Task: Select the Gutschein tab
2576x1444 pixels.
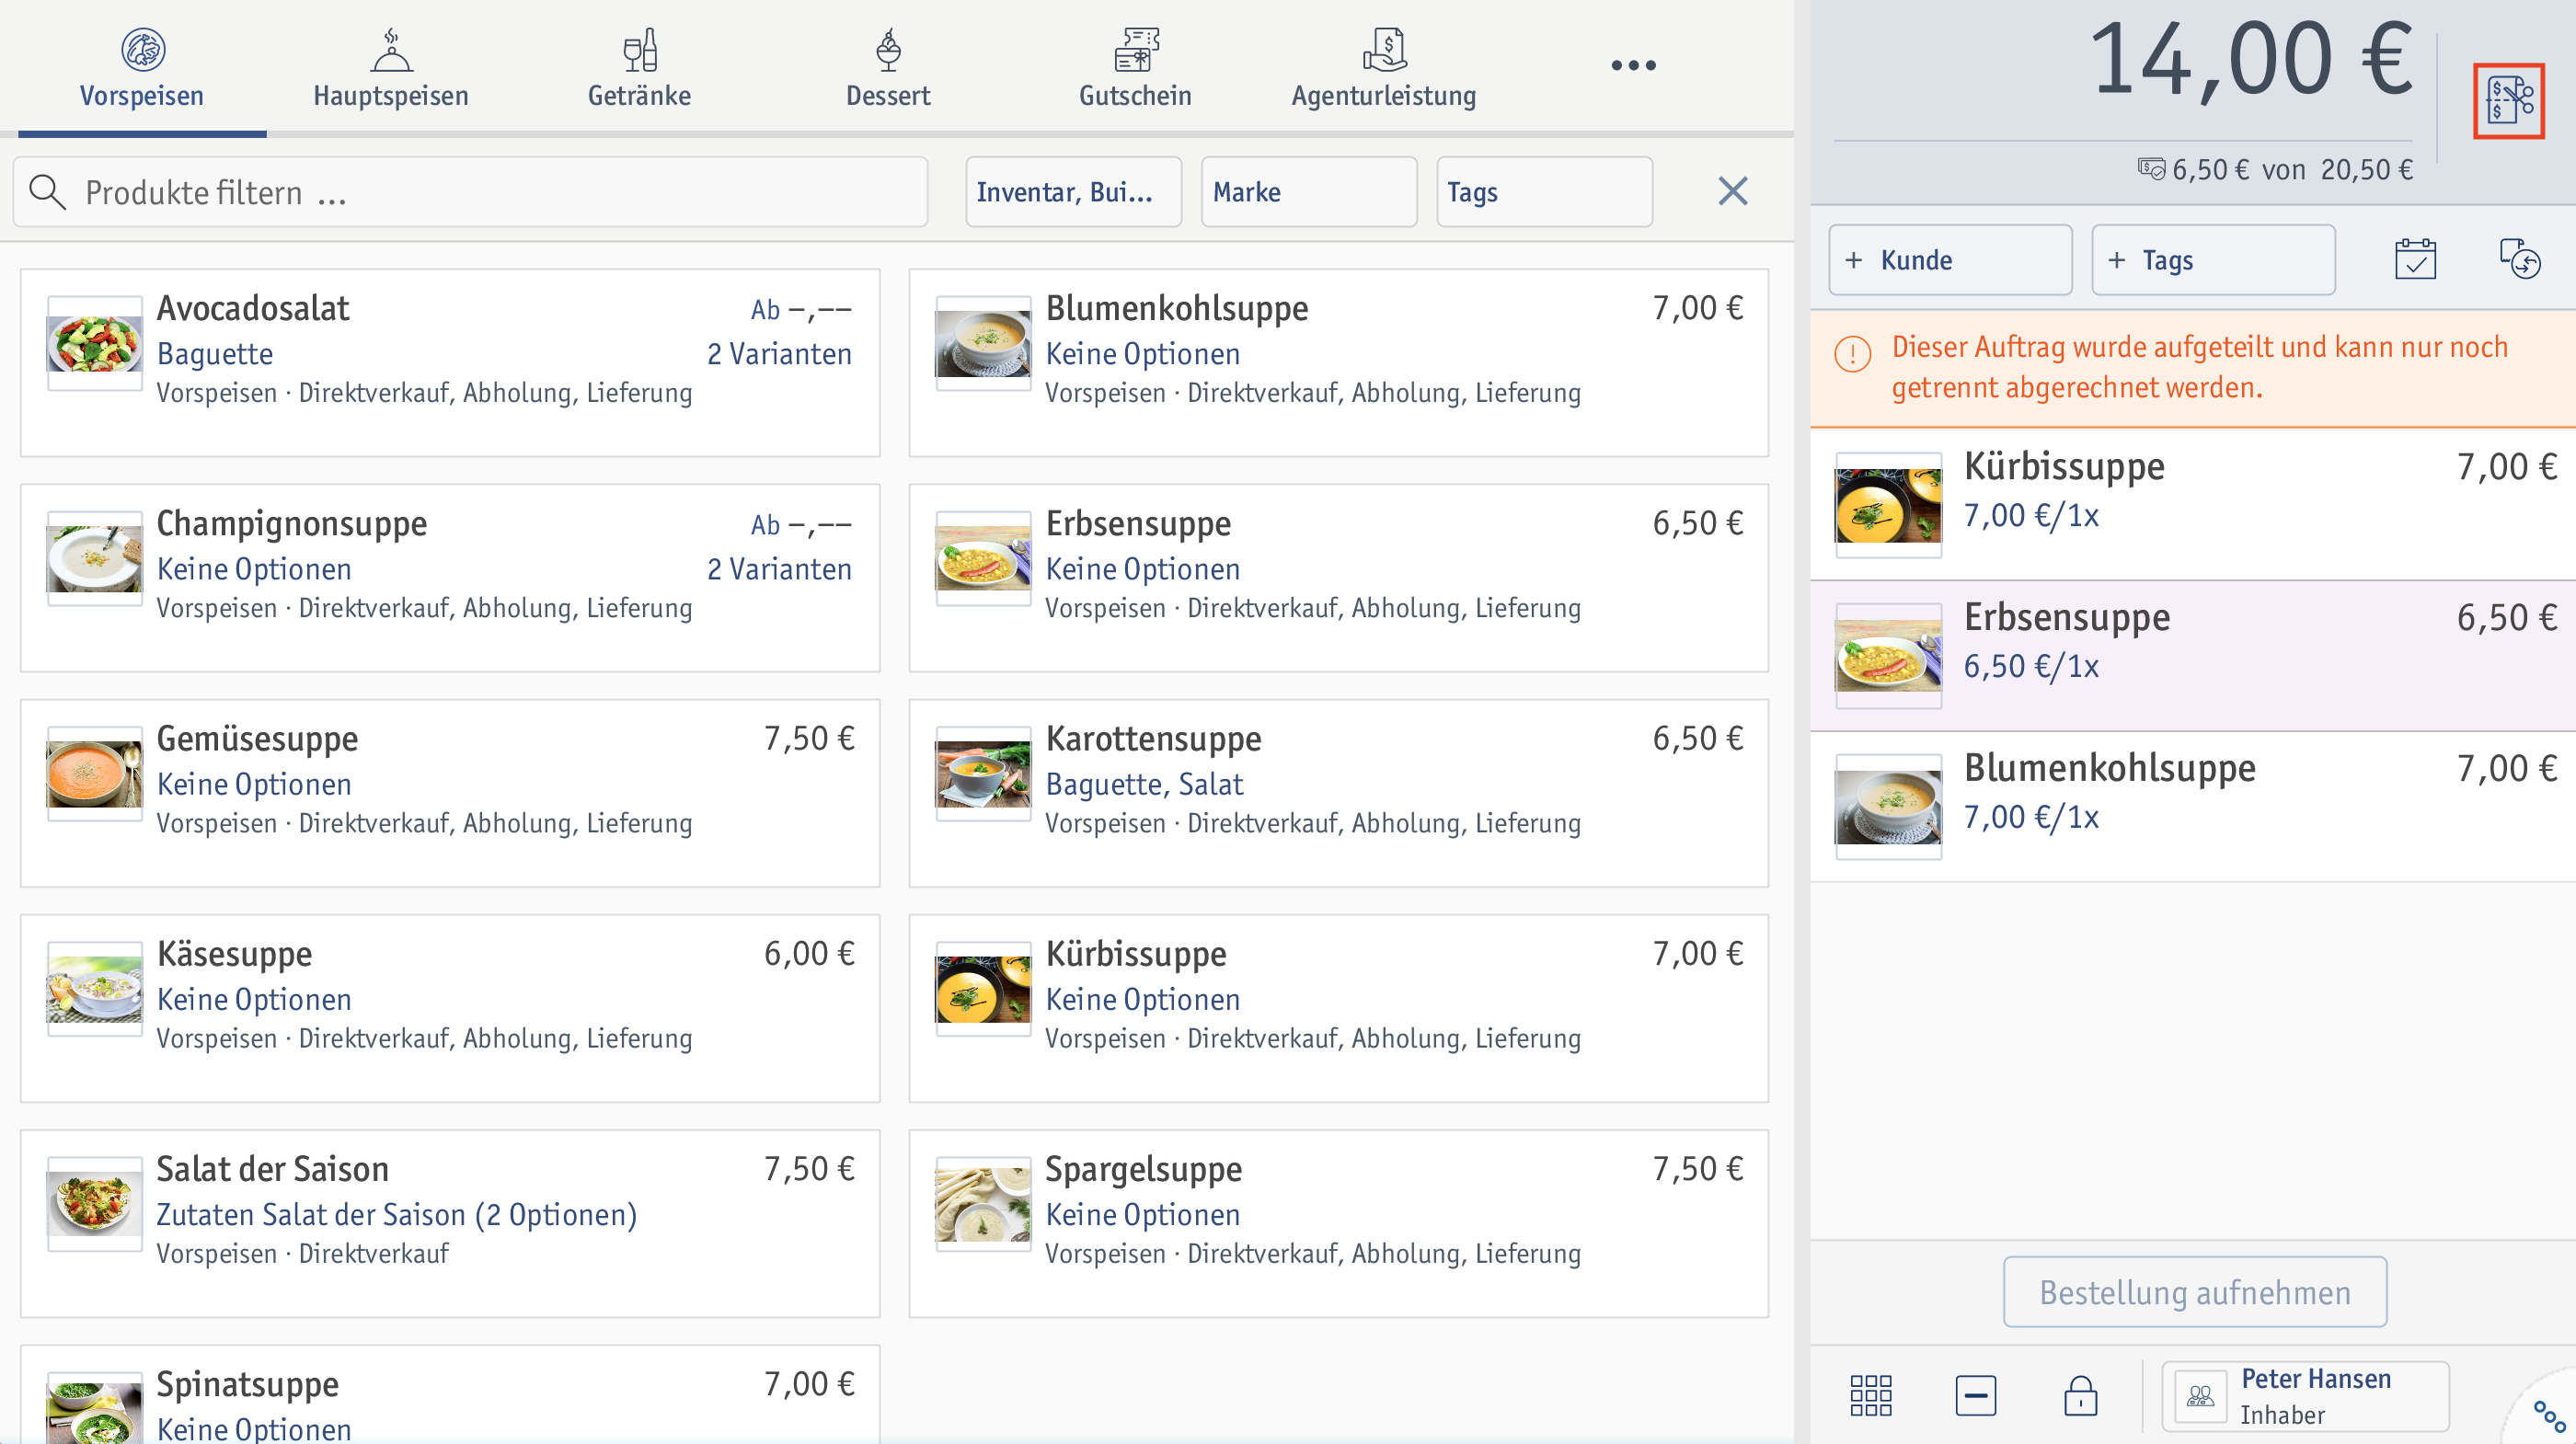Action: point(1135,68)
